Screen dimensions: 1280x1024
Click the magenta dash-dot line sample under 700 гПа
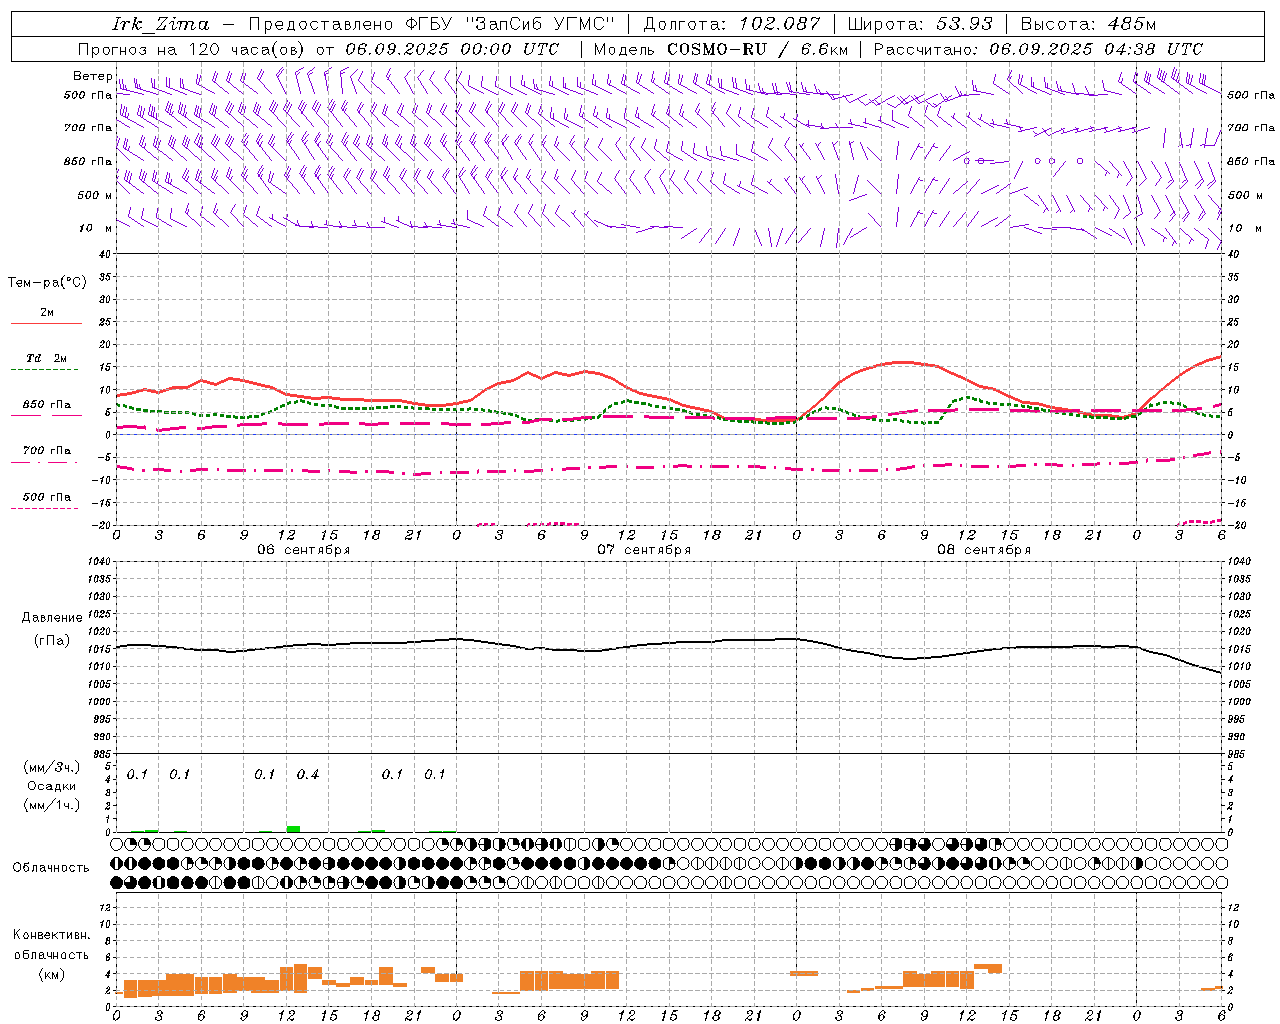(x=45, y=462)
